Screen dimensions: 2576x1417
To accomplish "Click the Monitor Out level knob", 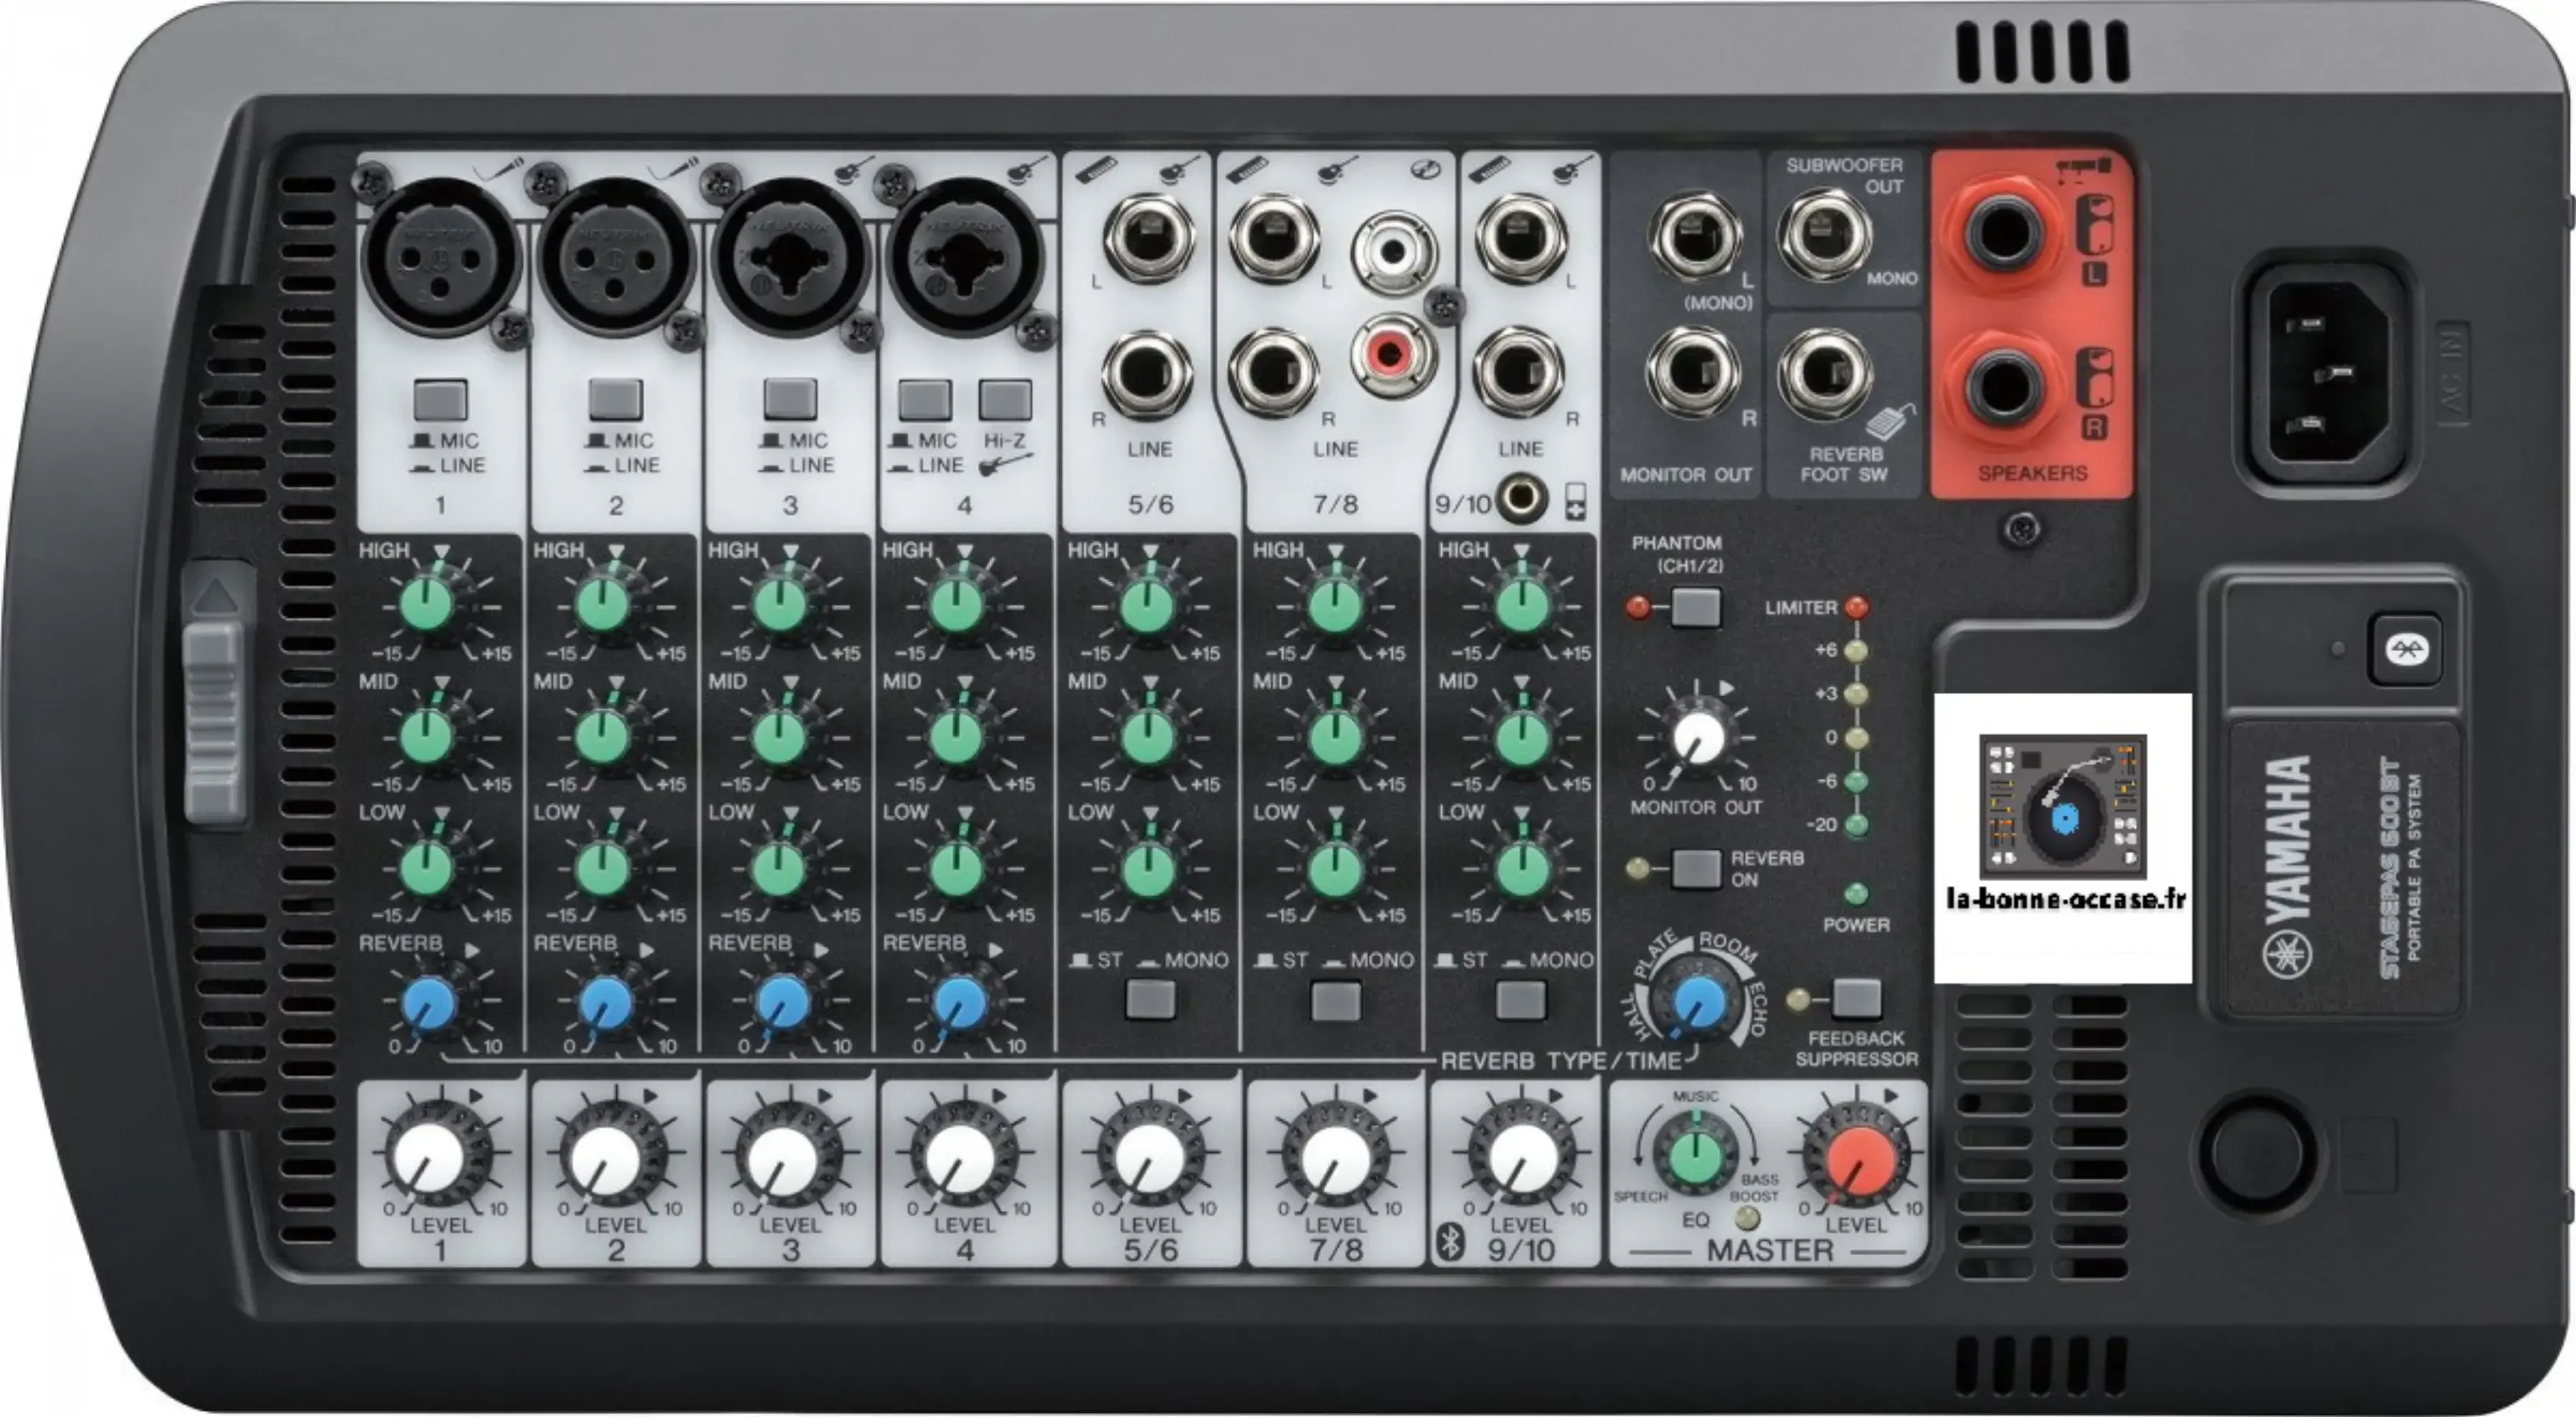I will (x=1697, y=738).
